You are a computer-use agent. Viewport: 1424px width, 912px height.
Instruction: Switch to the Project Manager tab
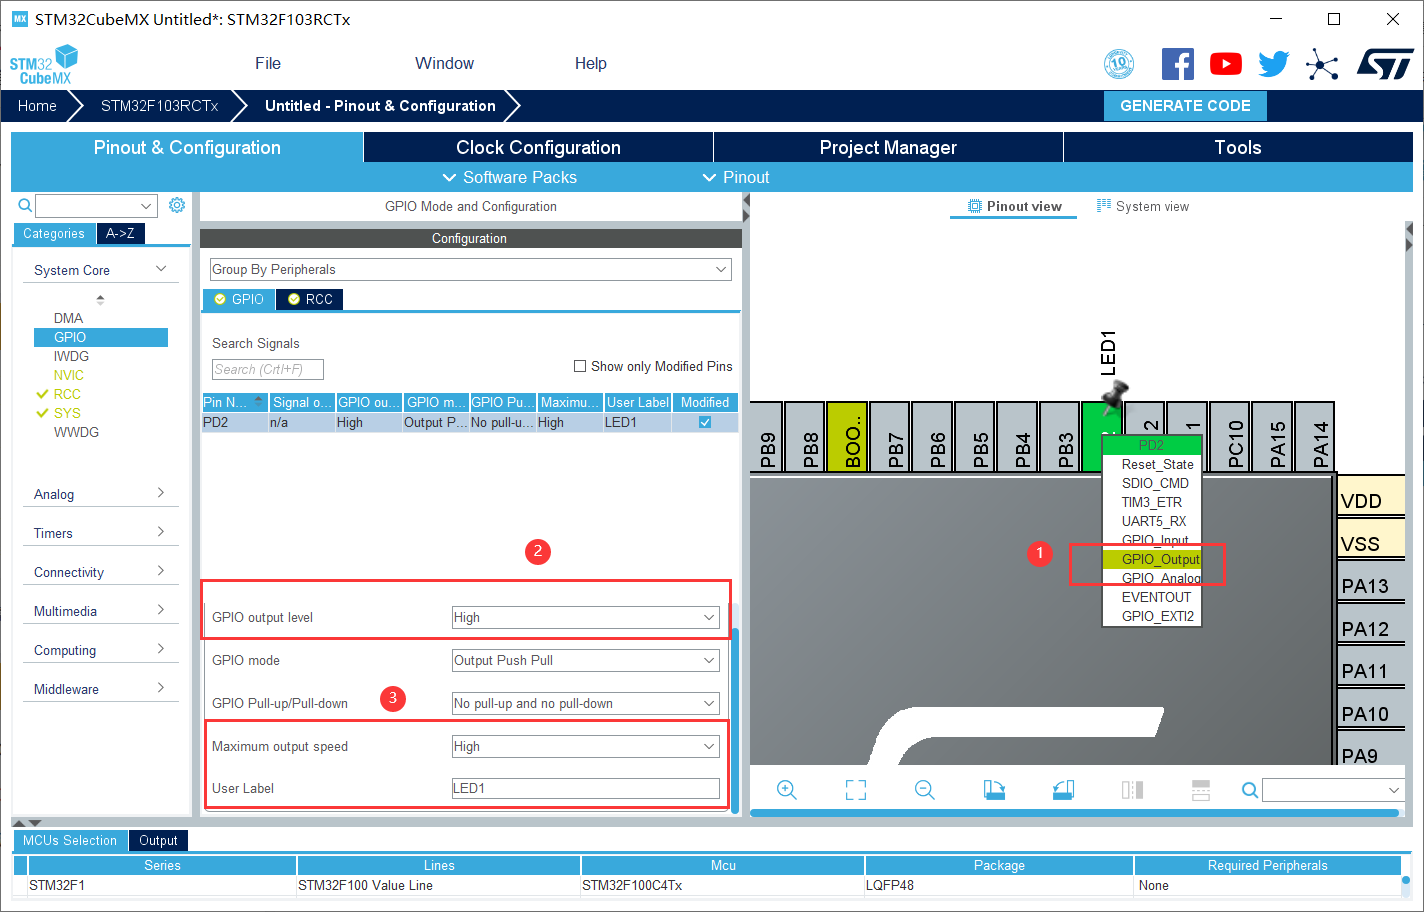pos(888,147)
